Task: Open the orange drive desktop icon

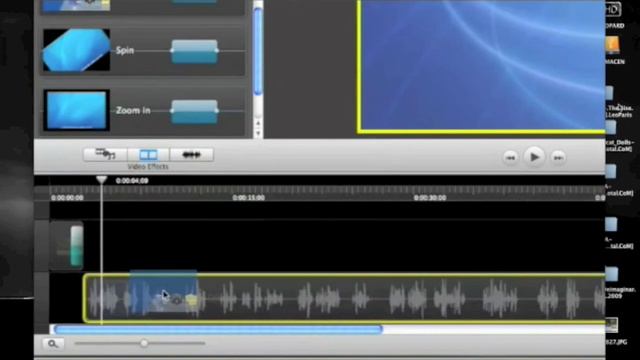Action: tap(613, 45)
